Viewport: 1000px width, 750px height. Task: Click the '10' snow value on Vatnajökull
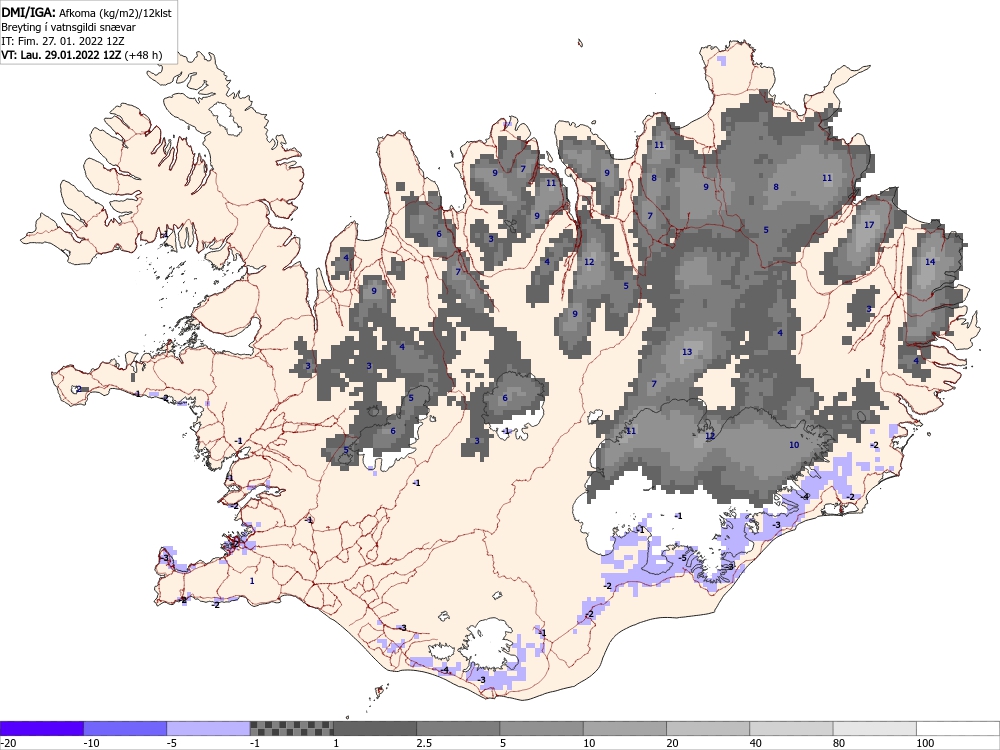coord(794,445)
